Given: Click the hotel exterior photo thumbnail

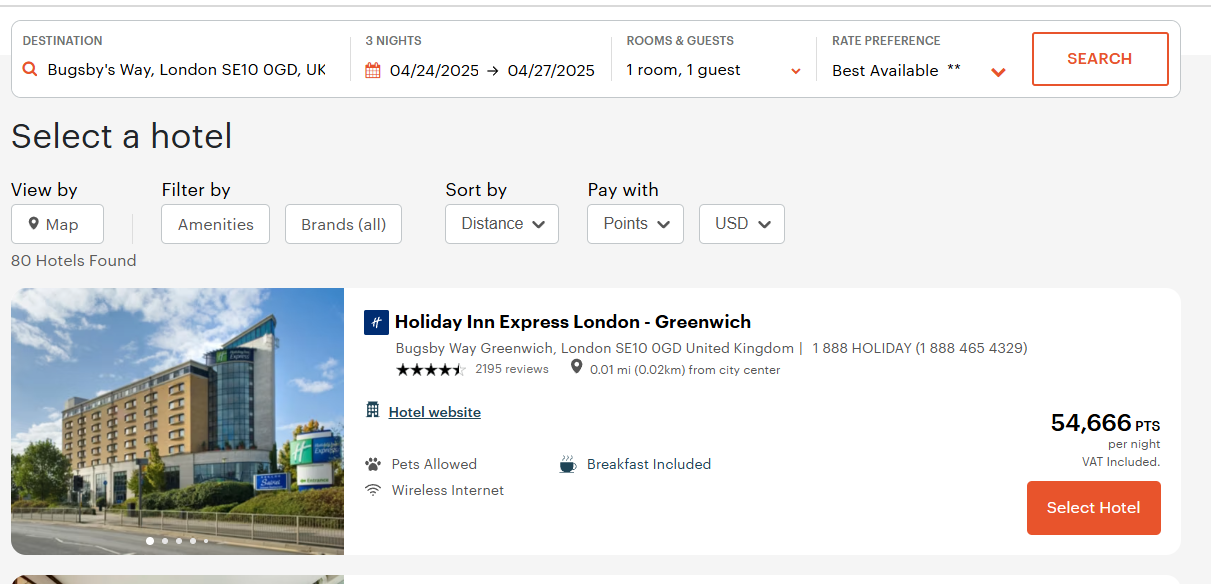Looking at the screenshot, I should tap(177, 420).
